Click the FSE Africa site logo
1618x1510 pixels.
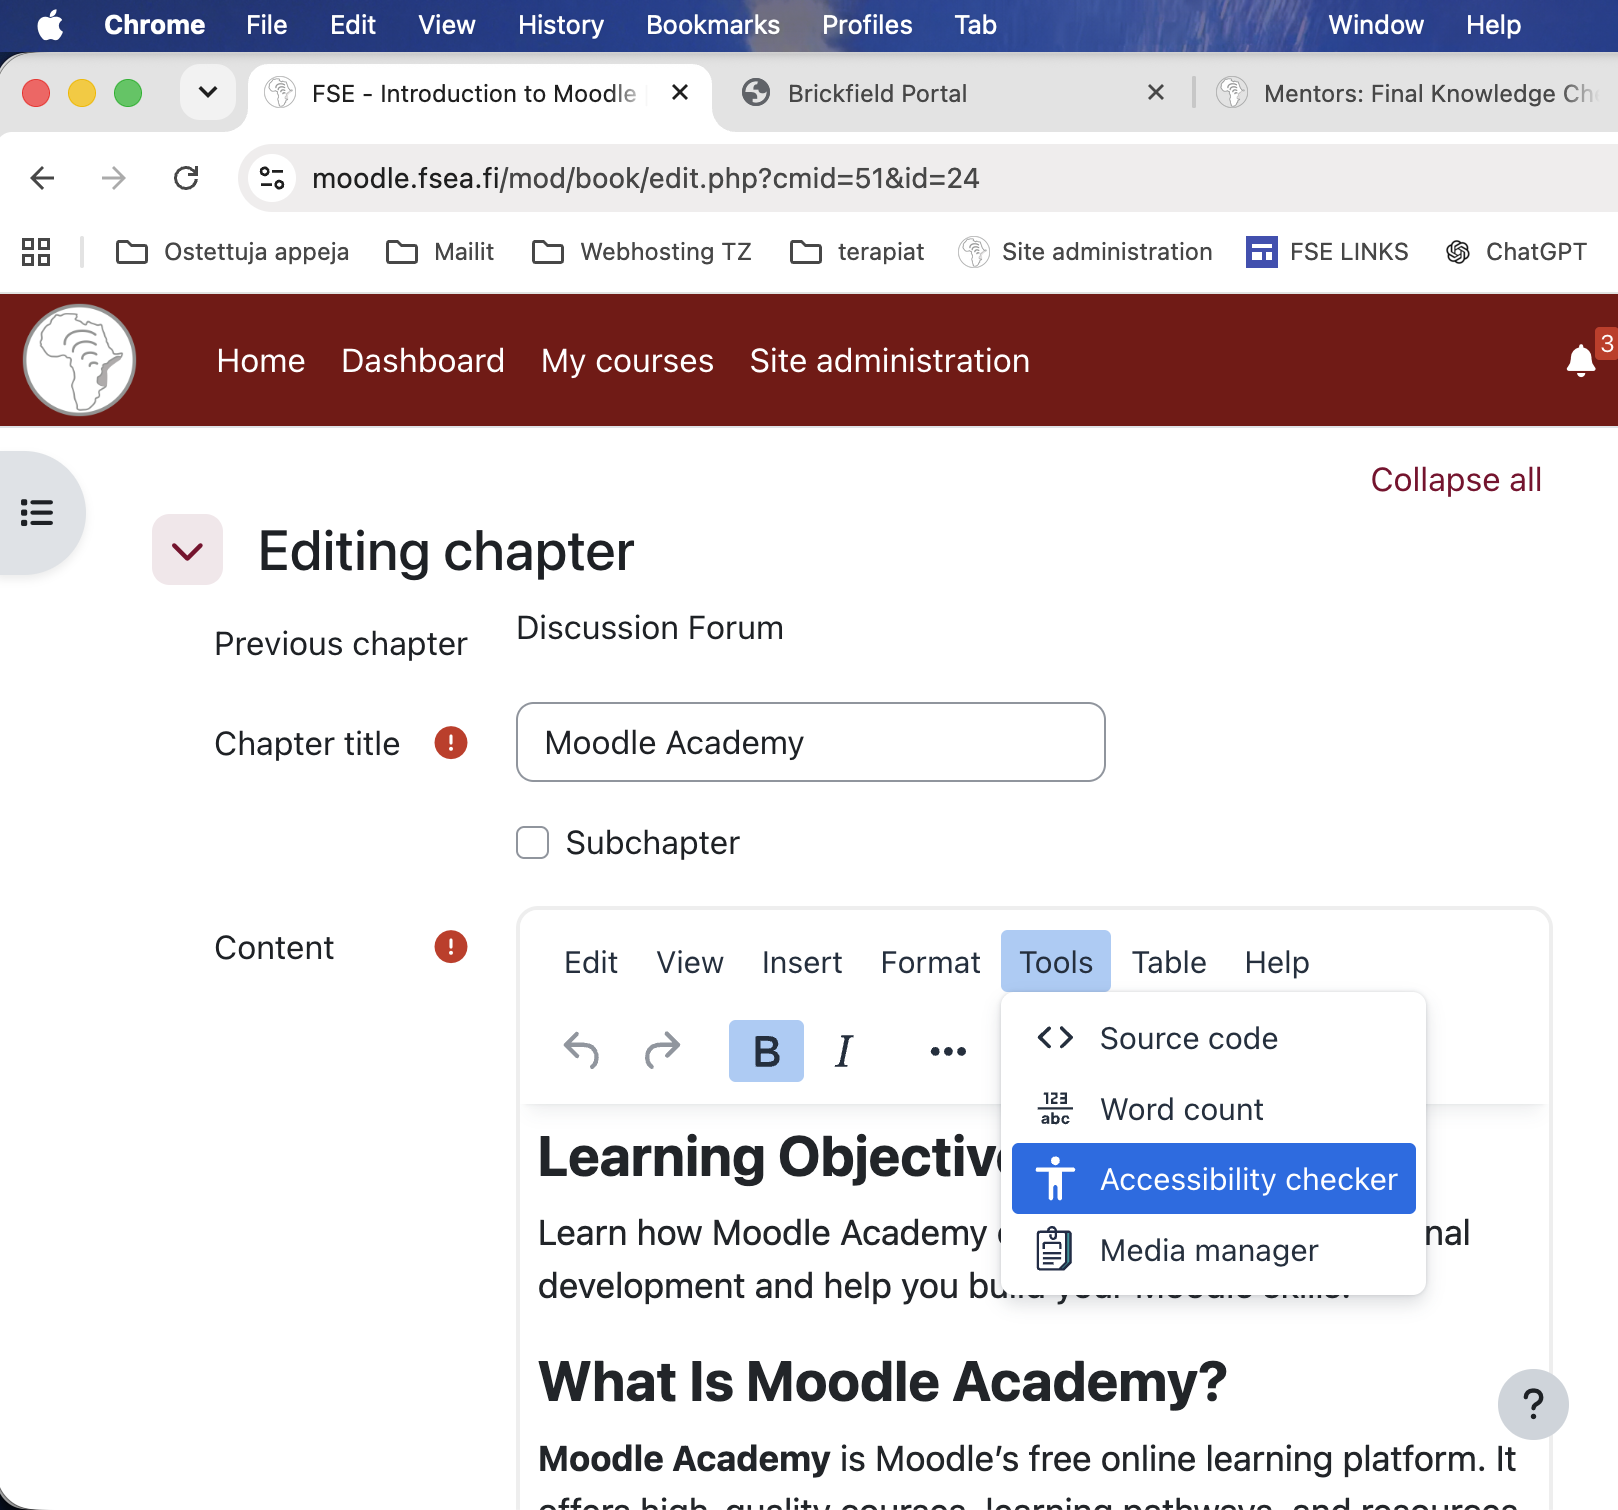[80, 360]
